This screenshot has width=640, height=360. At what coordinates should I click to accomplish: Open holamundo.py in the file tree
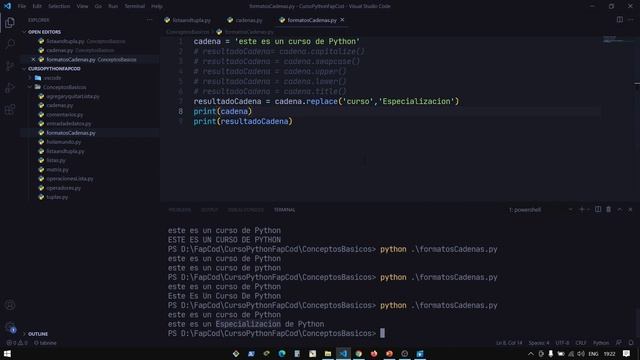(63, 142)
